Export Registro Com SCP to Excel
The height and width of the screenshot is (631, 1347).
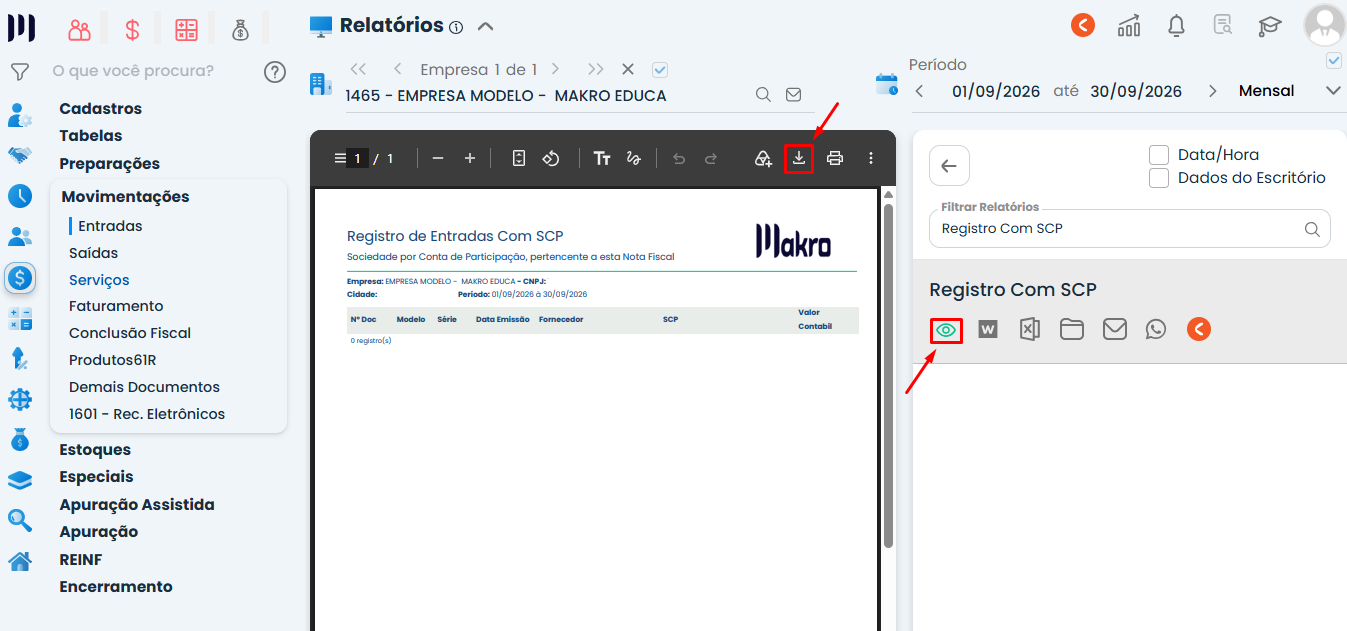pos(1029,329)
